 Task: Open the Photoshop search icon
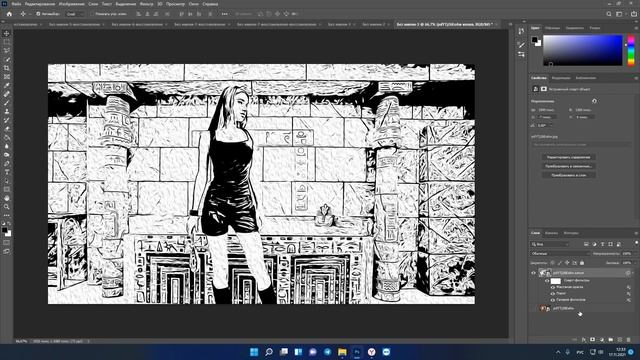(609, 14)
